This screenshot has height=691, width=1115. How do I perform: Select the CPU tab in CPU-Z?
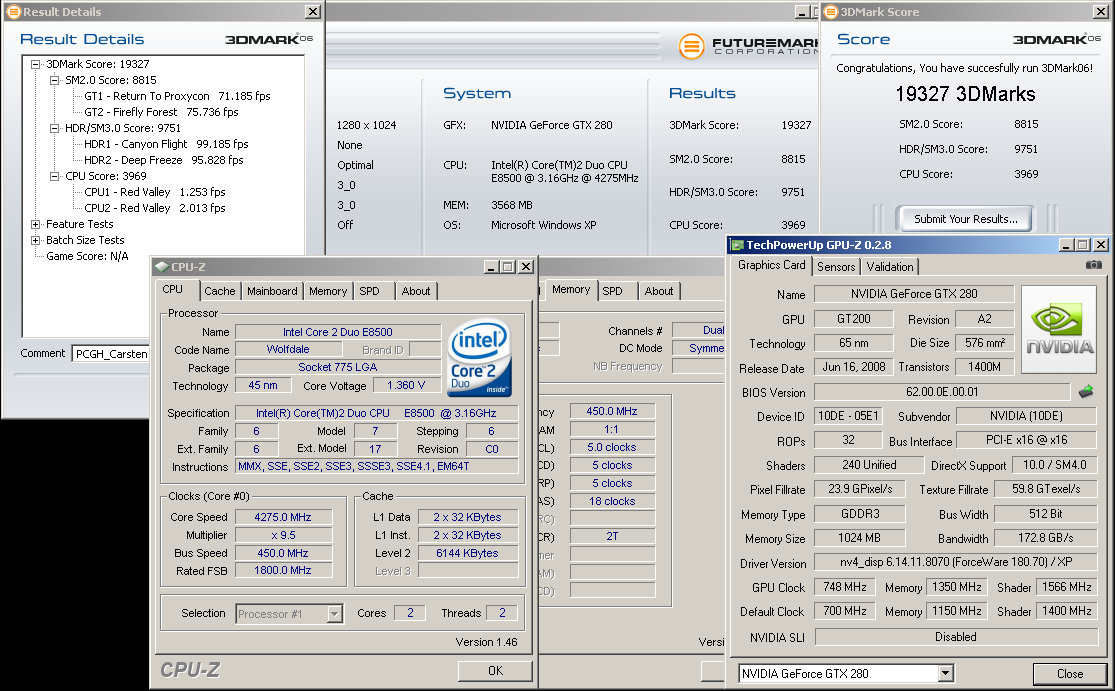tap(173, 289)
